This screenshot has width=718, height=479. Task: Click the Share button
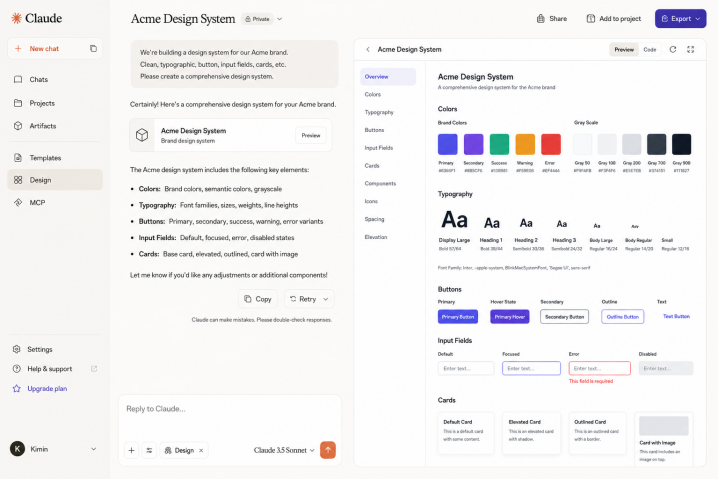[x=552, y=19]
